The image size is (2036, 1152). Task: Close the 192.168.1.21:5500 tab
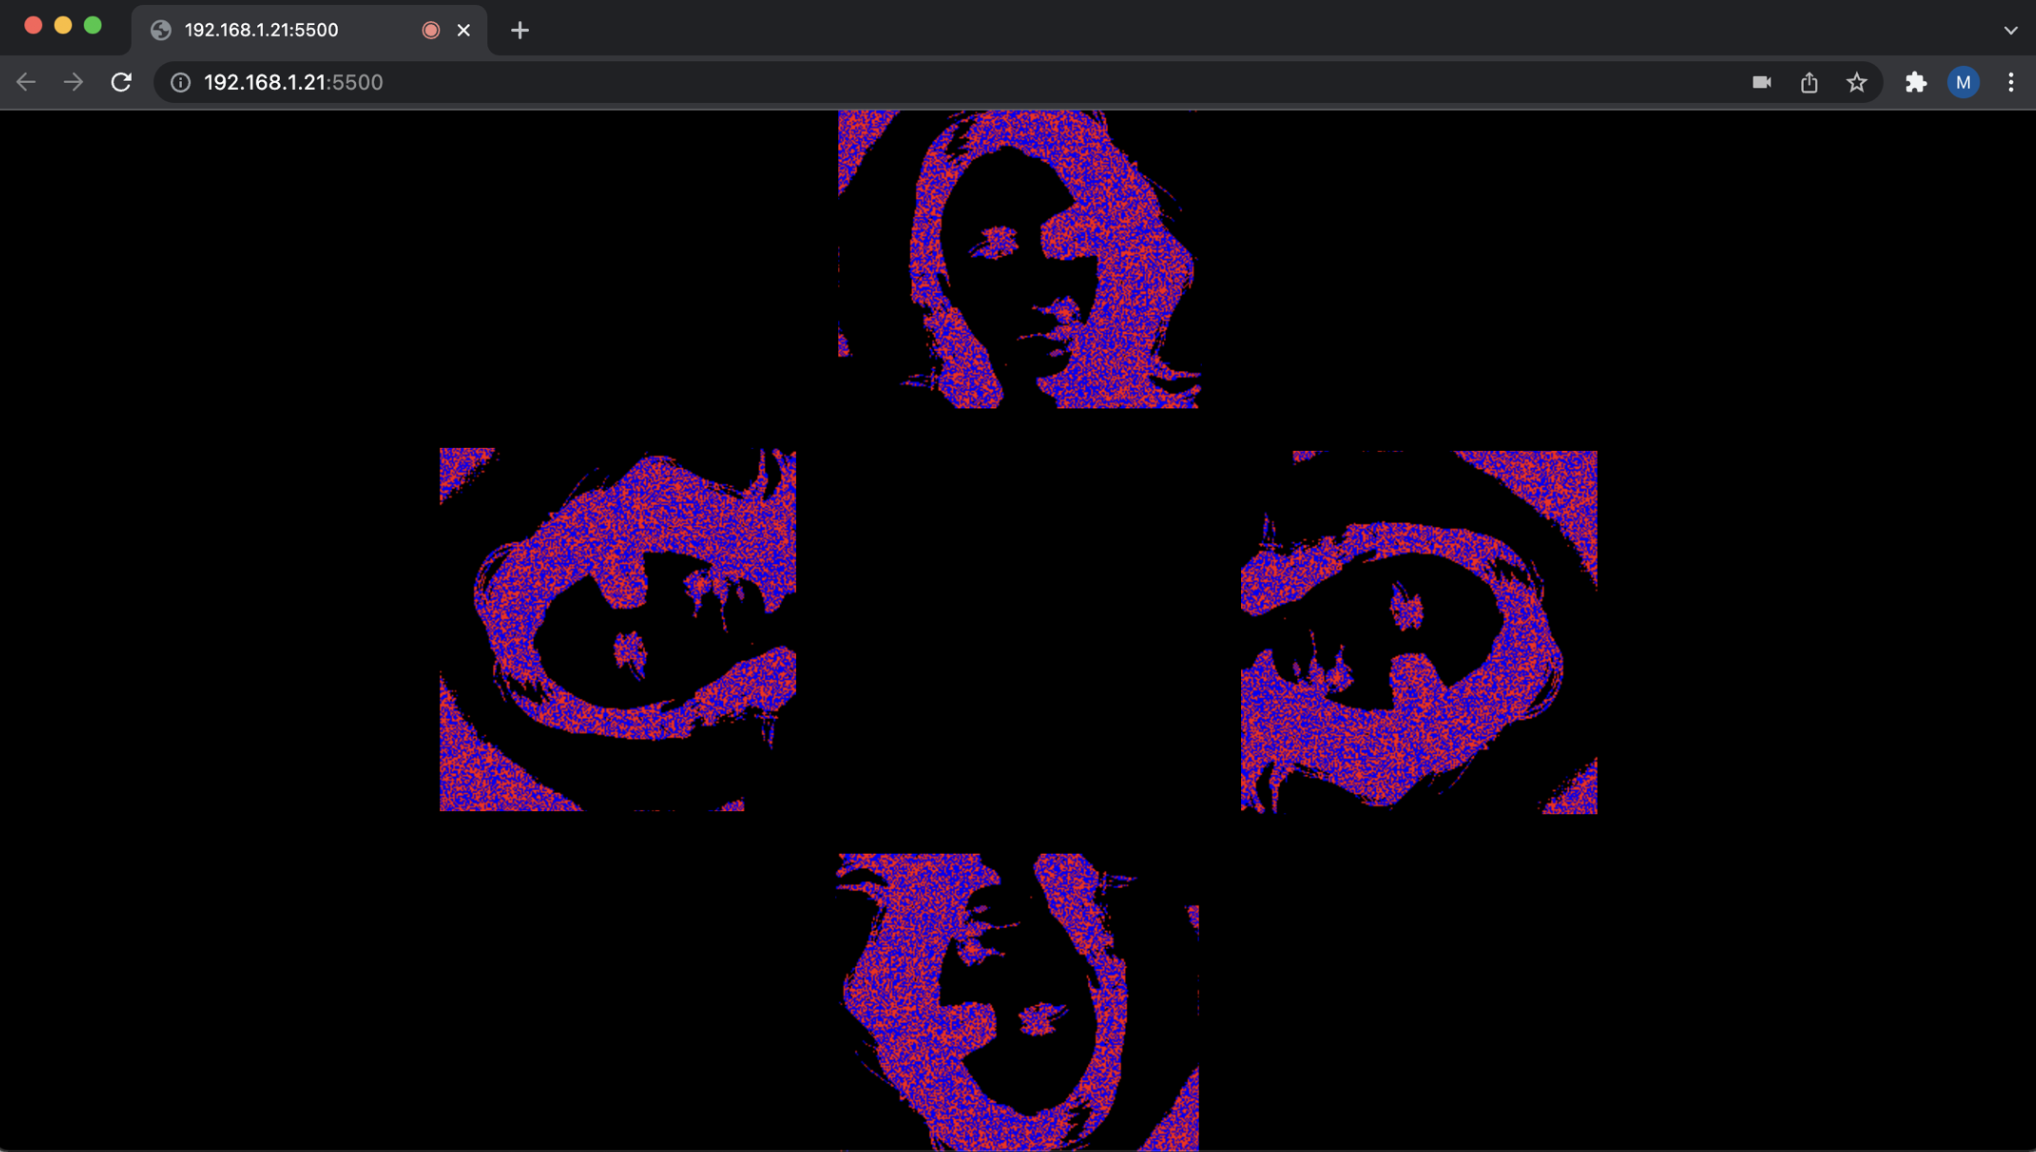(463, 30)
